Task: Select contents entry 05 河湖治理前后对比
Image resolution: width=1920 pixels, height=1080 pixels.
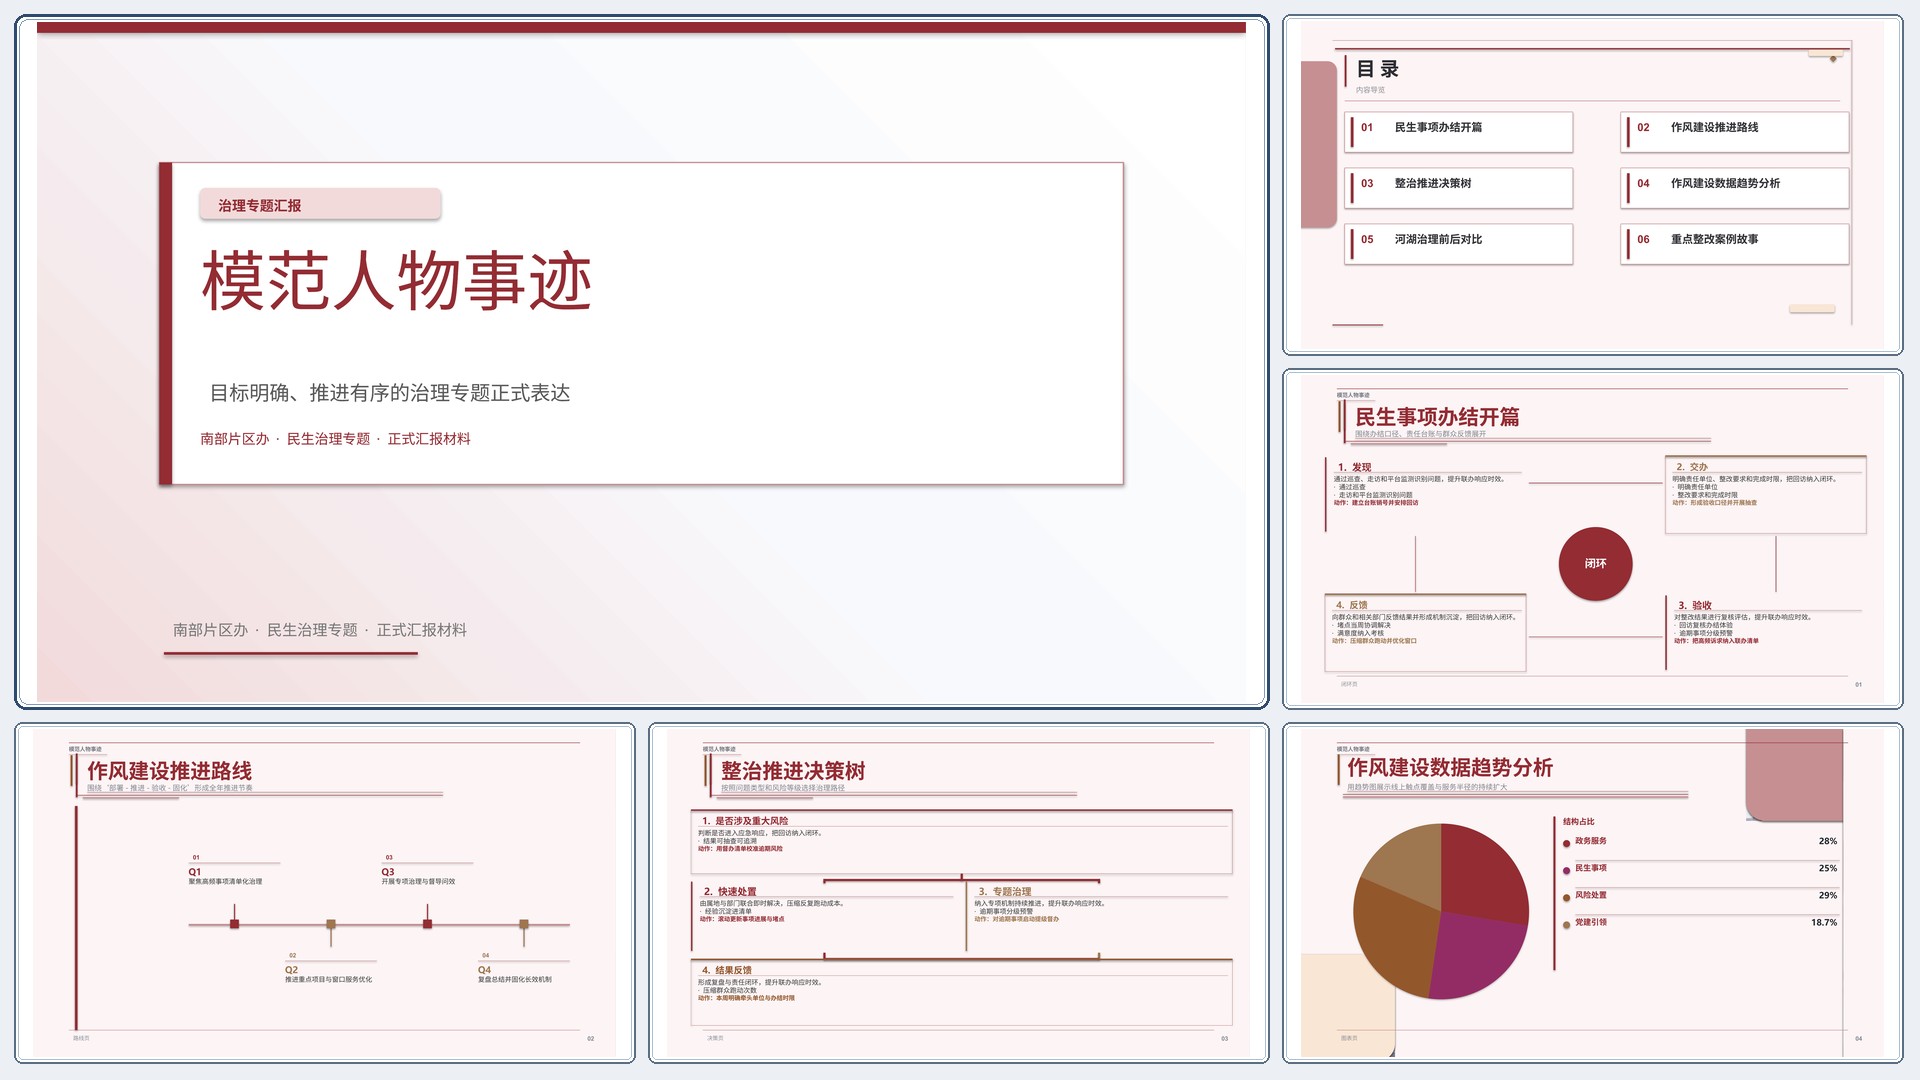Action: point(1459,244)
